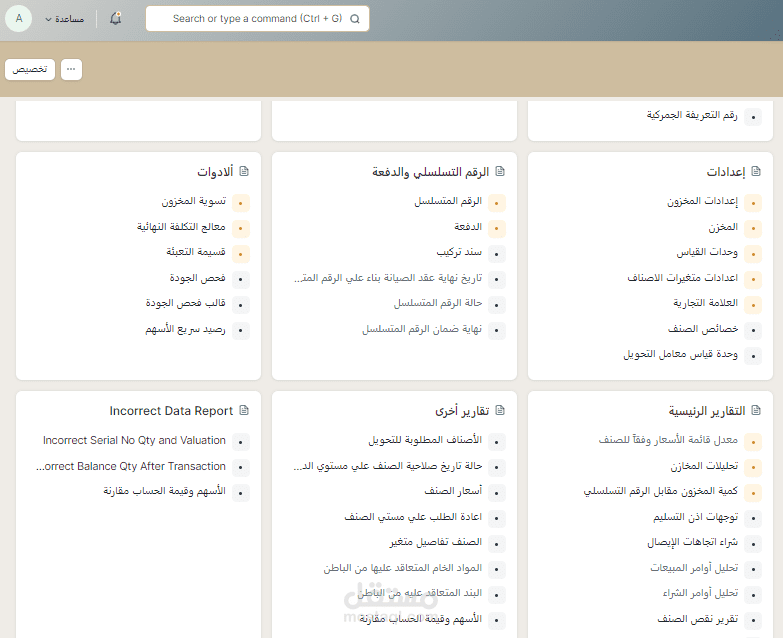The height and width of the screenshot is (638, 783).
Task: Open تحليل أوامر الشراء report
Action: click(x=700, y=593)
